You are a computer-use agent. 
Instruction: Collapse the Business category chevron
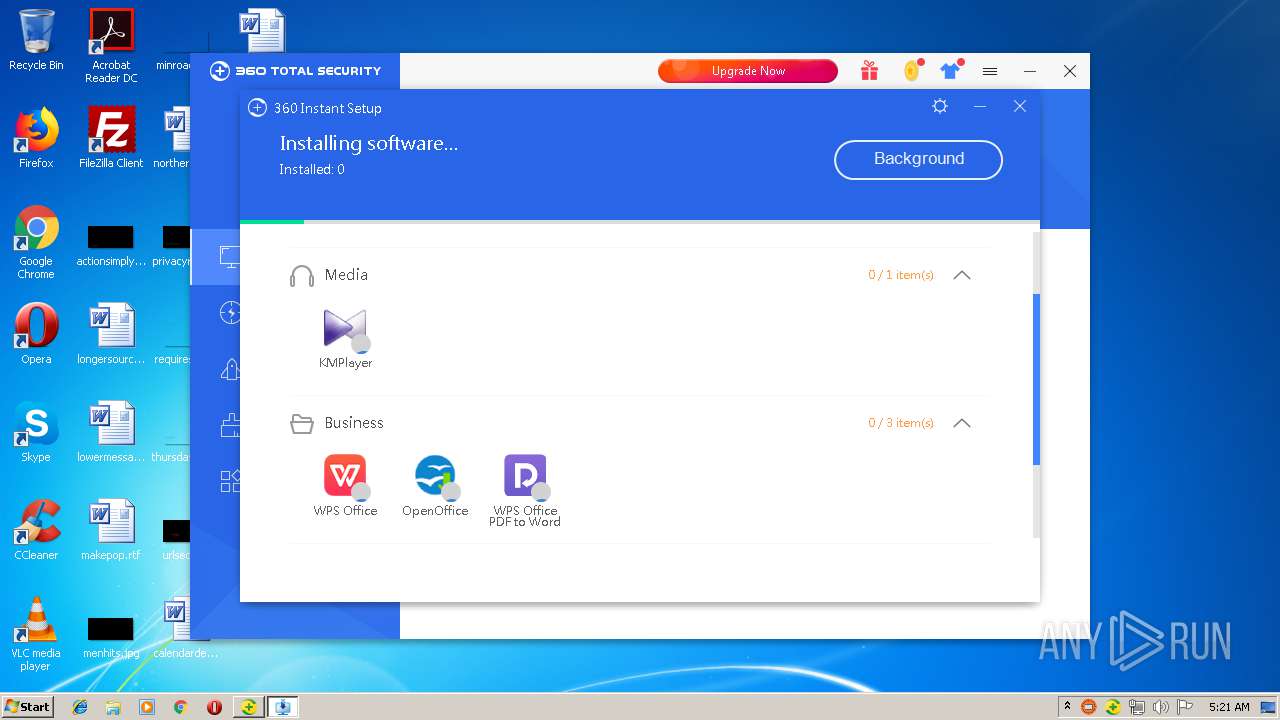click(x=962, y=423)
